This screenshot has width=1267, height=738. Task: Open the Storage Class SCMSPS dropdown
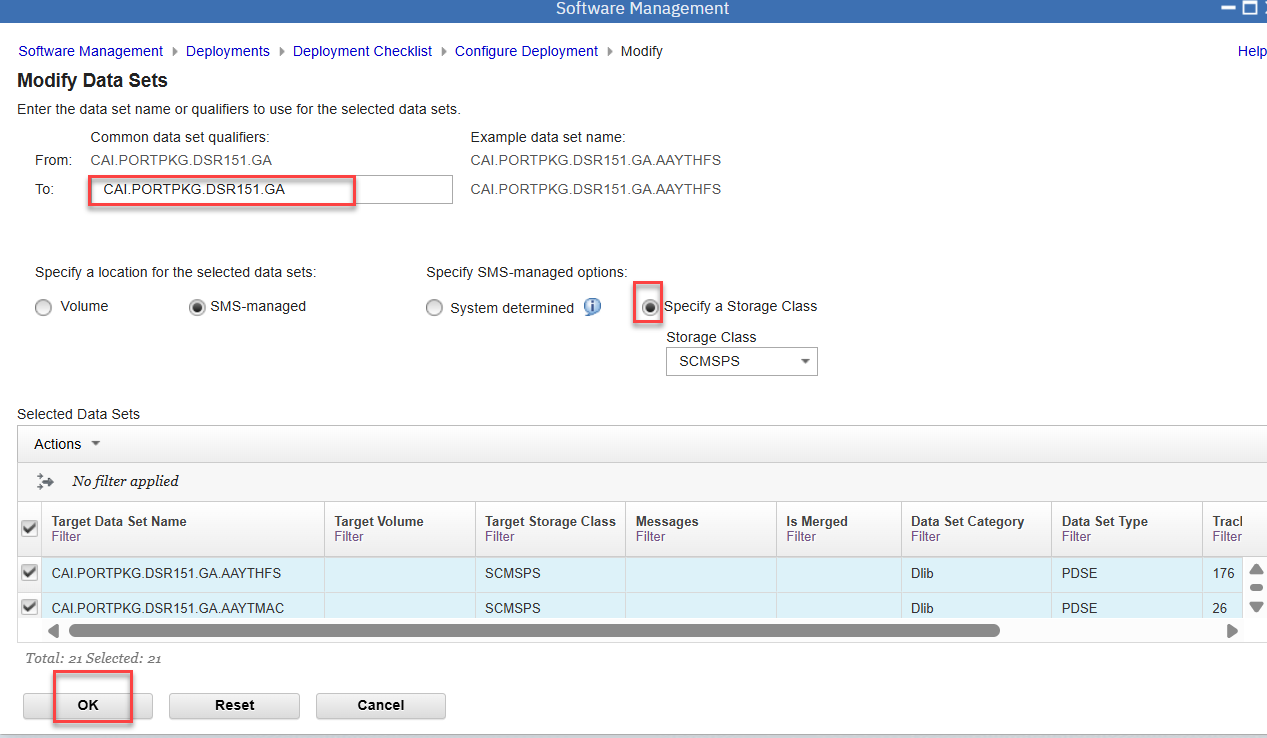click(x=741, y=362)
